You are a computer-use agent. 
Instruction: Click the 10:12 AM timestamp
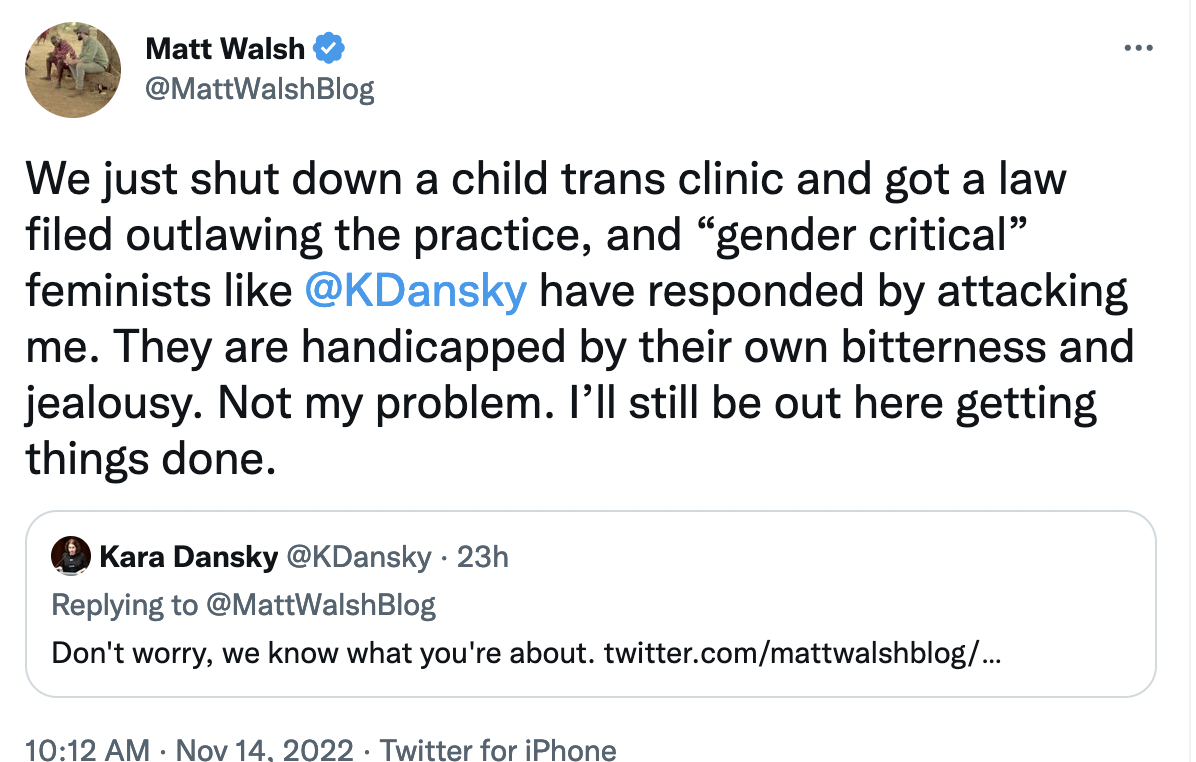pos(88,749)
